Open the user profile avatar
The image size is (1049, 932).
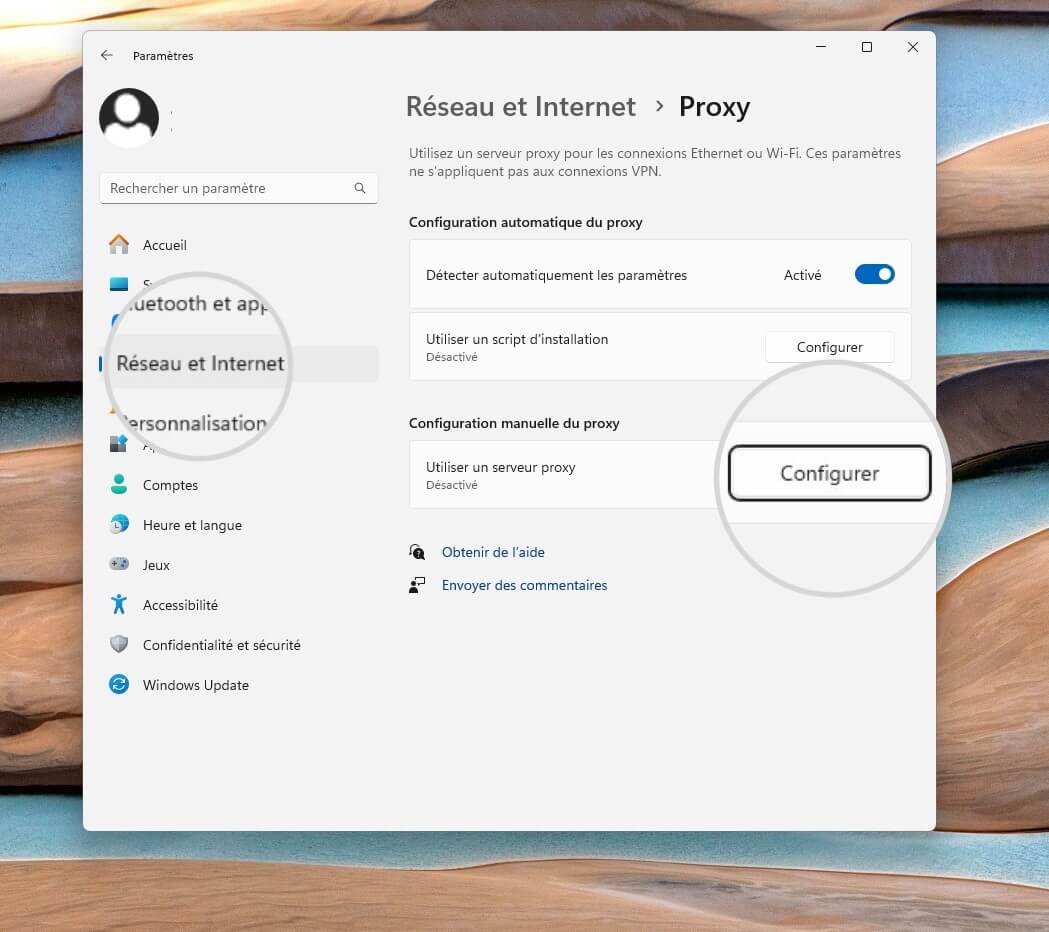[x=129, y=118]
